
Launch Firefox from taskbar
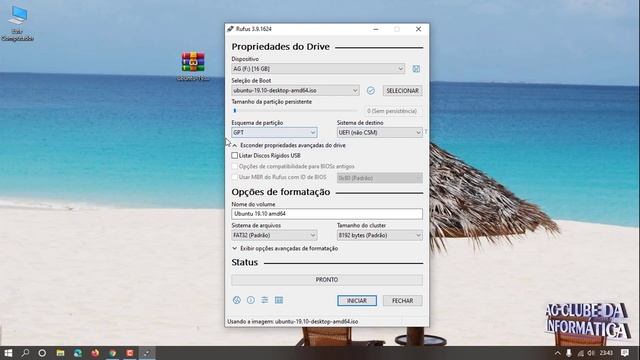point(95,353)
